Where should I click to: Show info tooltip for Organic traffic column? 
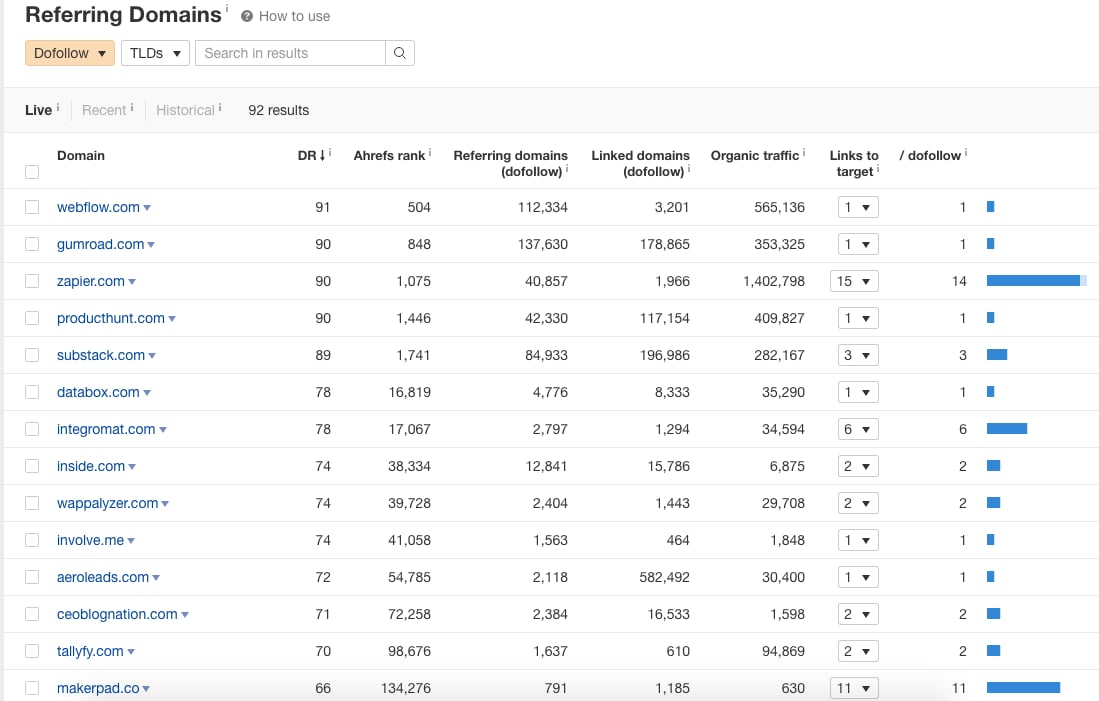point(804,152)
